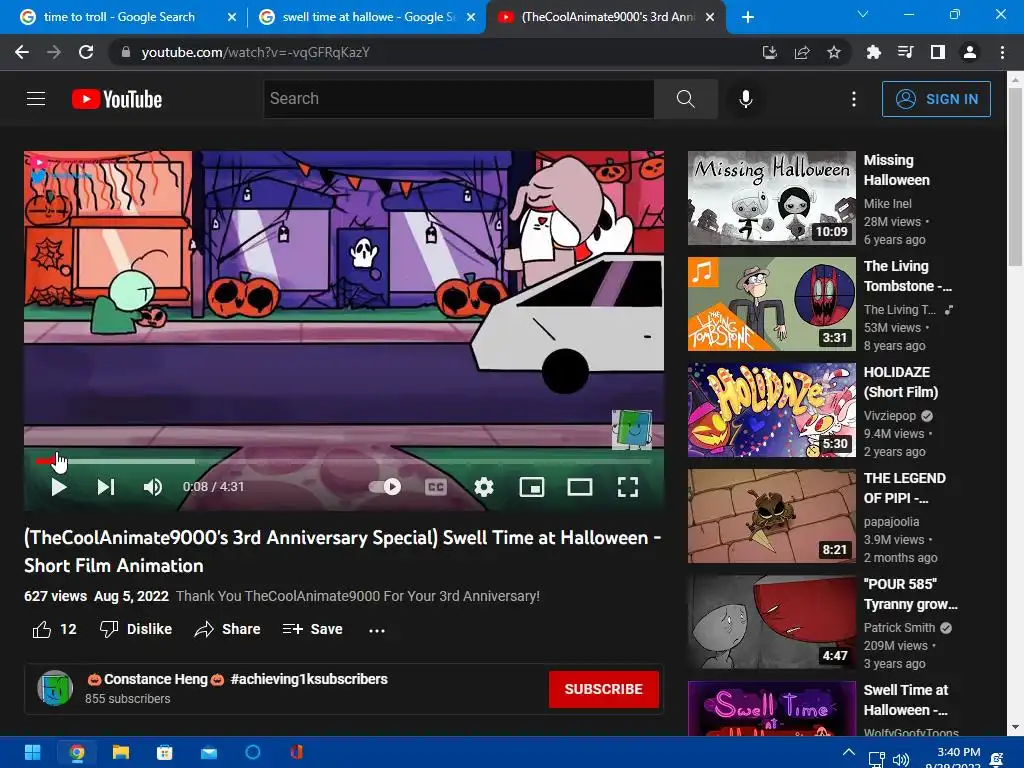The width and height of the screenshot is (1024, 768).
Task: Subscribe to Constance Heng's channel
Action: click(603, 689)
